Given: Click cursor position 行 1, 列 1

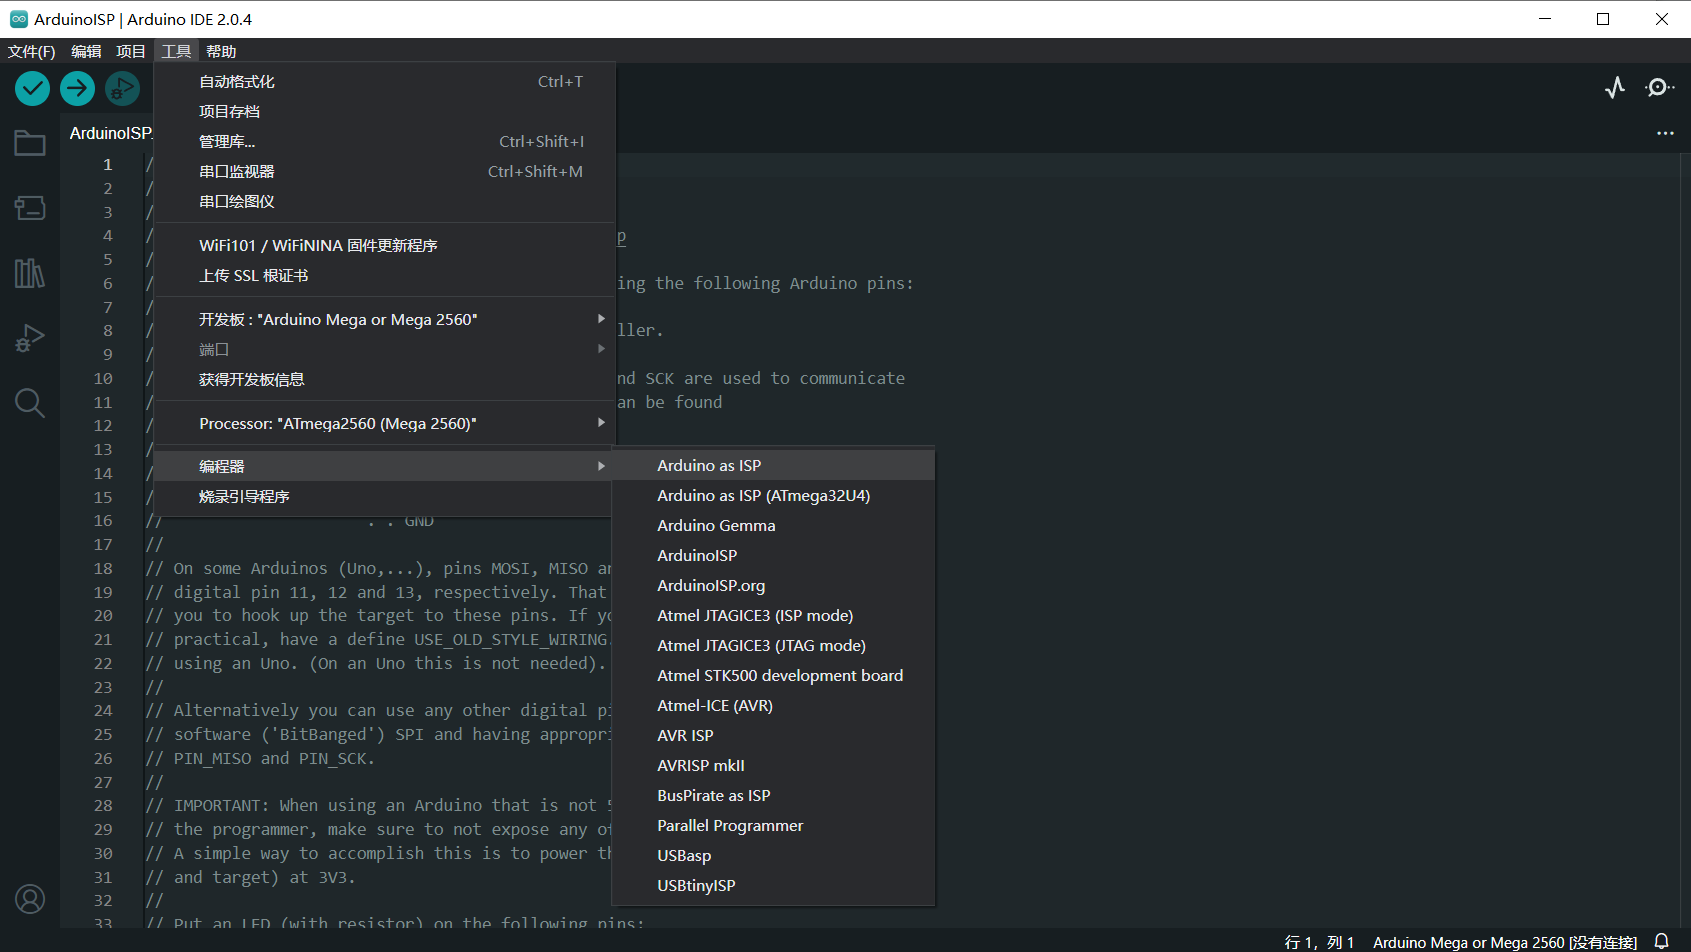Looking at the screenshot, I should (1319, 942).
